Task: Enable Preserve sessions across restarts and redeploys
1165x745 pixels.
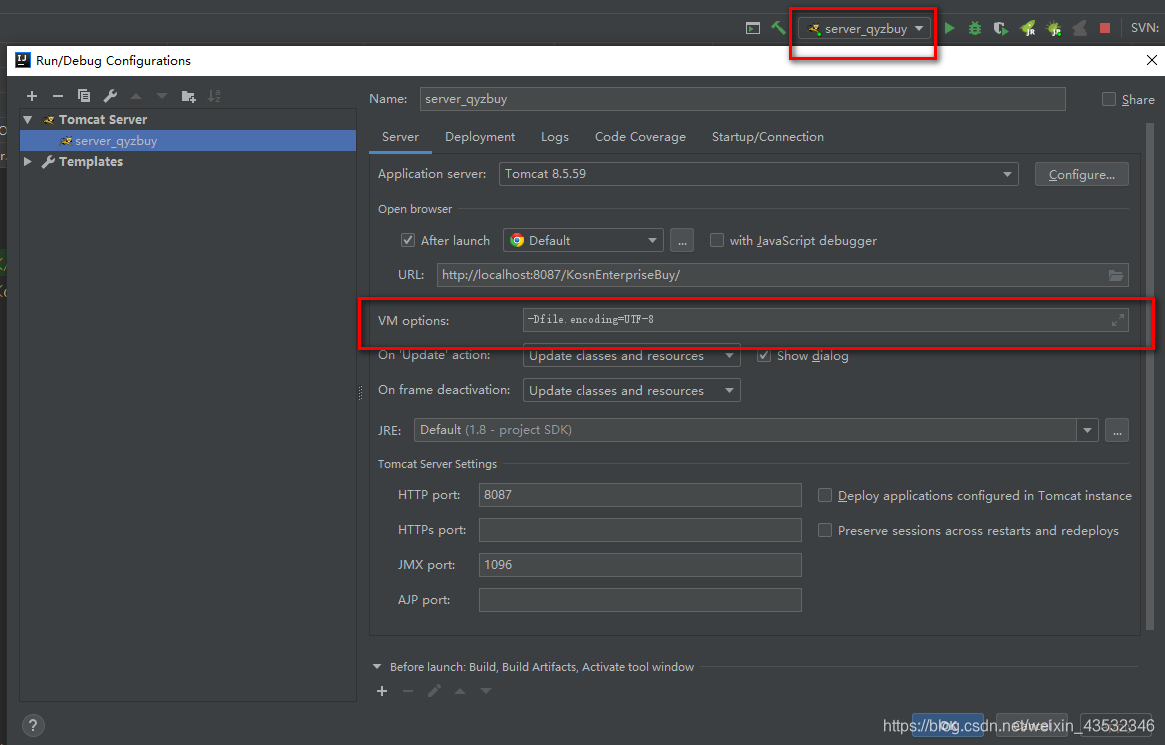Action: (825, 530)
